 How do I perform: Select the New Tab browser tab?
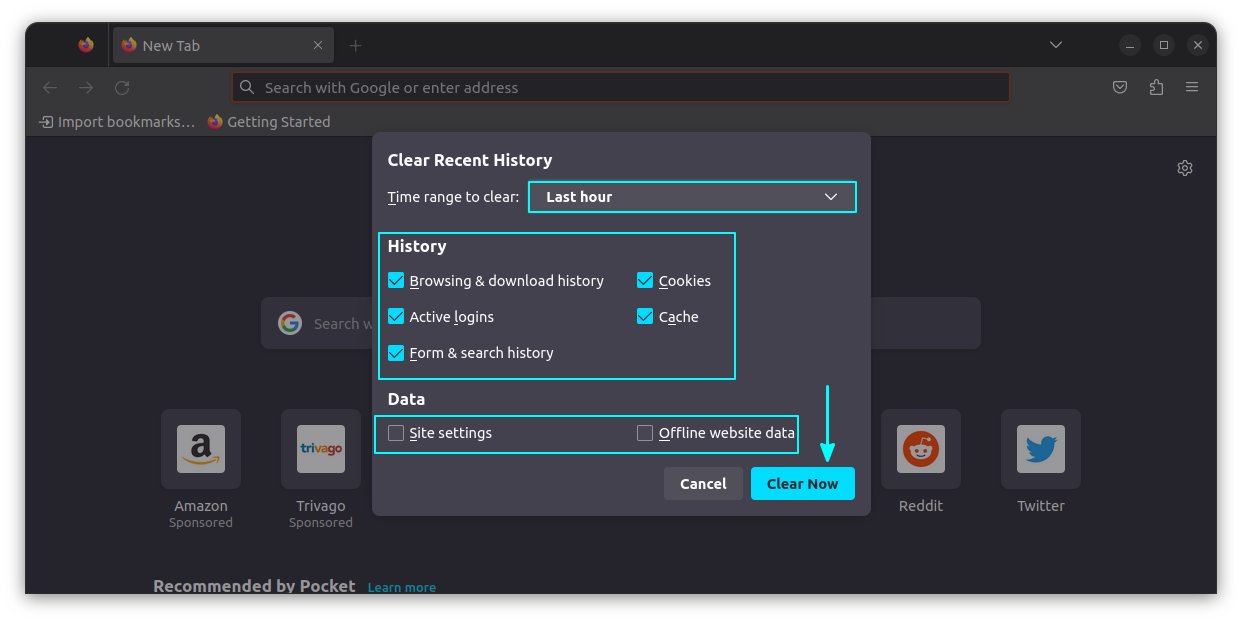point(200,44)
